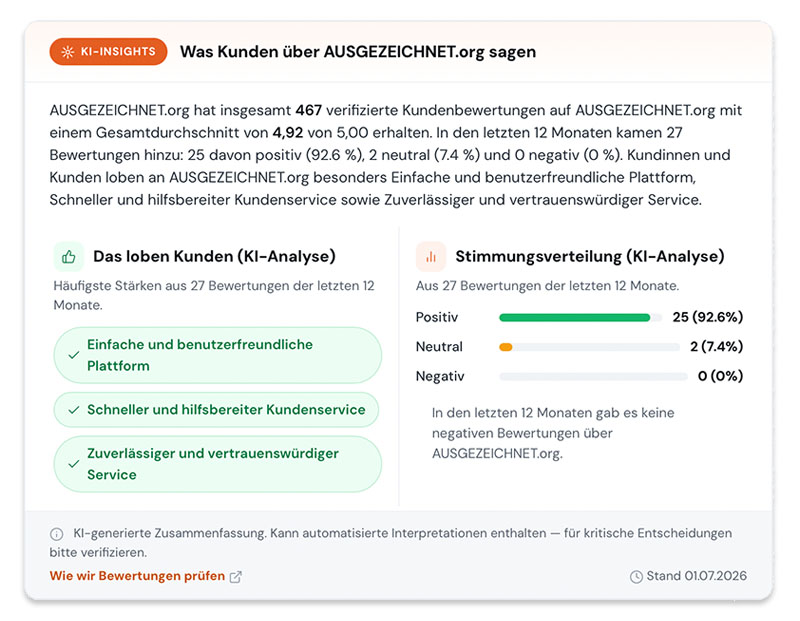Select the Zuverlässiger und vertrauenswürdiger Service pill

point(218,464)
